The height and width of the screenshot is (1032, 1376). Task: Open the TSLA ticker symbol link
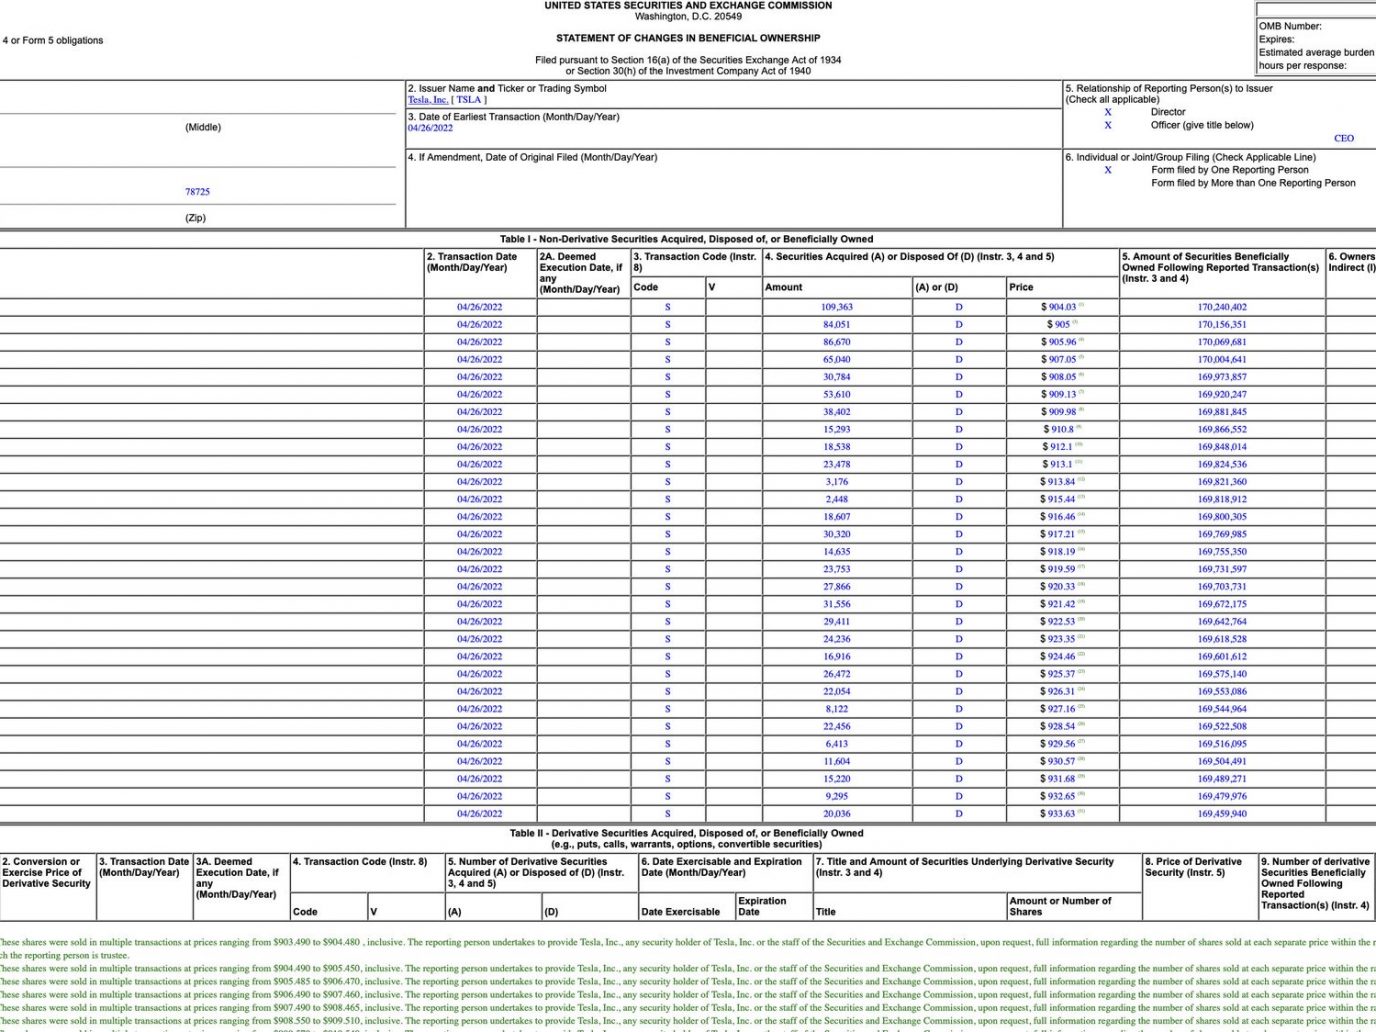point(469,100)
